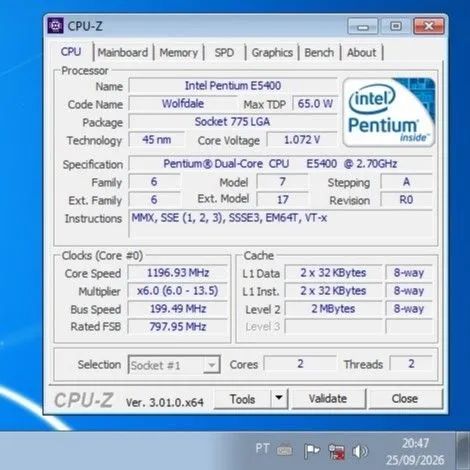Click the Tools button
Viewport: 470px width, 470px height.
[x=242, y=399]
